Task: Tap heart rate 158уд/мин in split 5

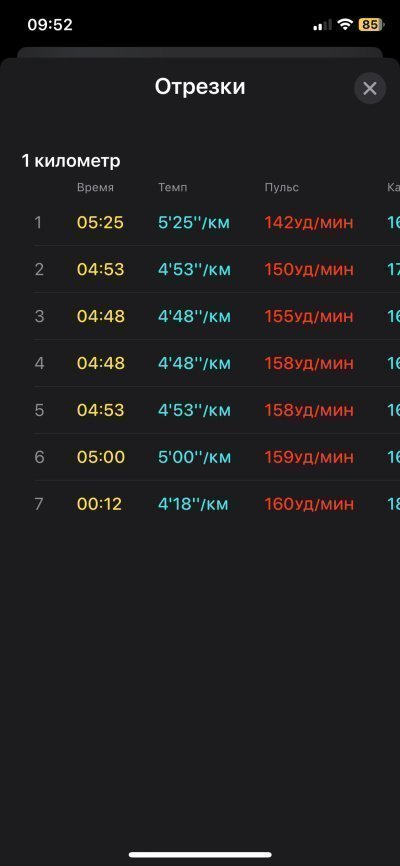Action: (x=308, y=411)
